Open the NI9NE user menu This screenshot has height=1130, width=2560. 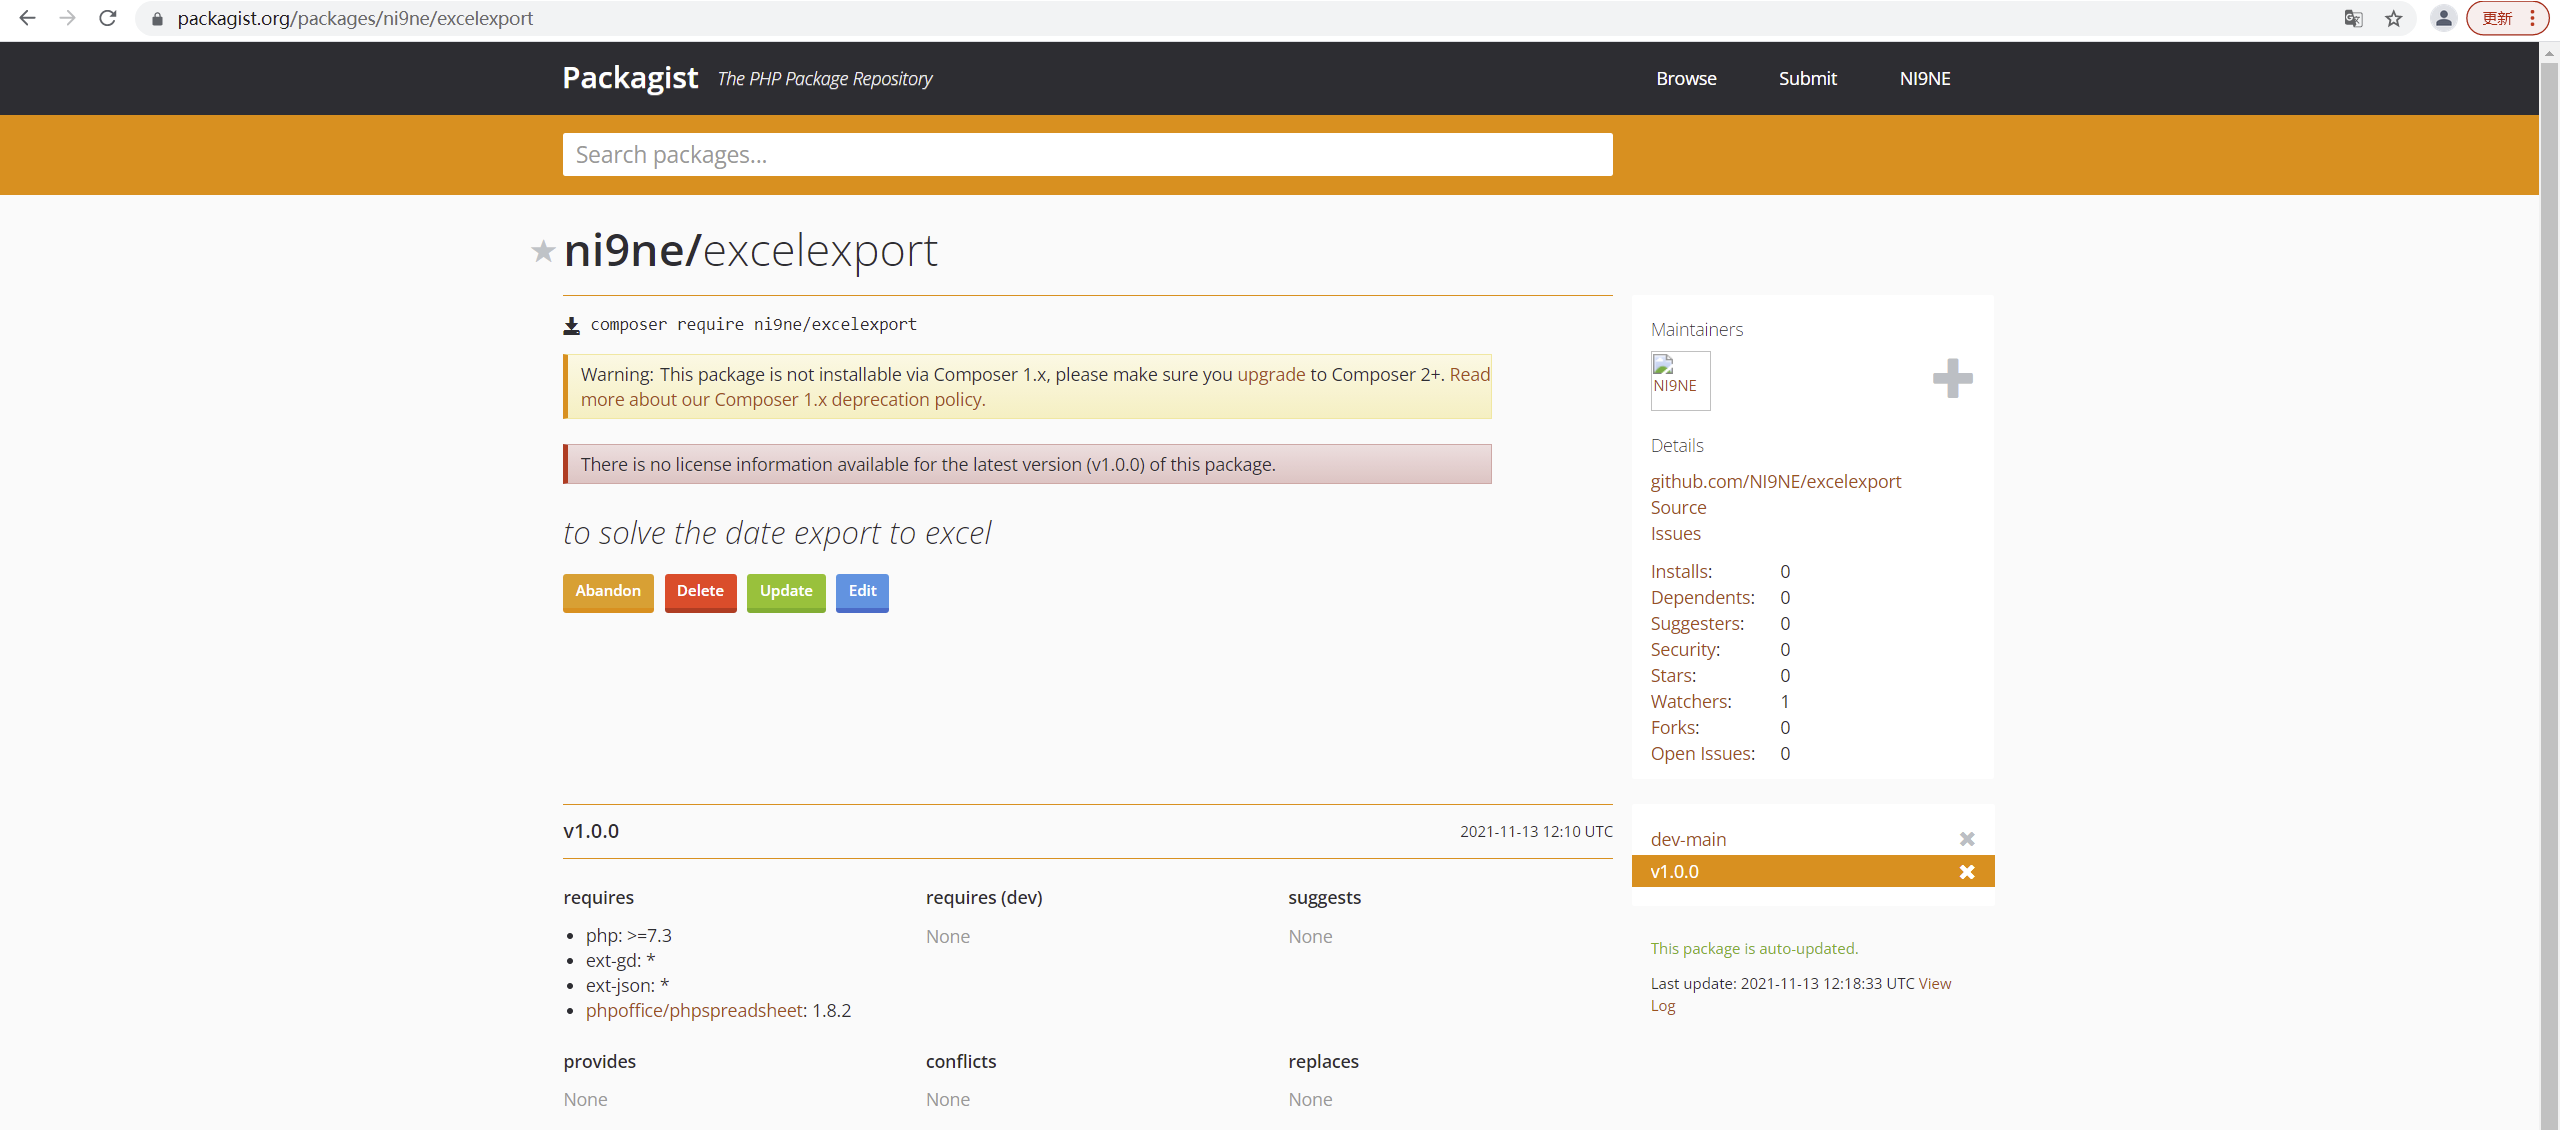click(x=1924, y=78)
